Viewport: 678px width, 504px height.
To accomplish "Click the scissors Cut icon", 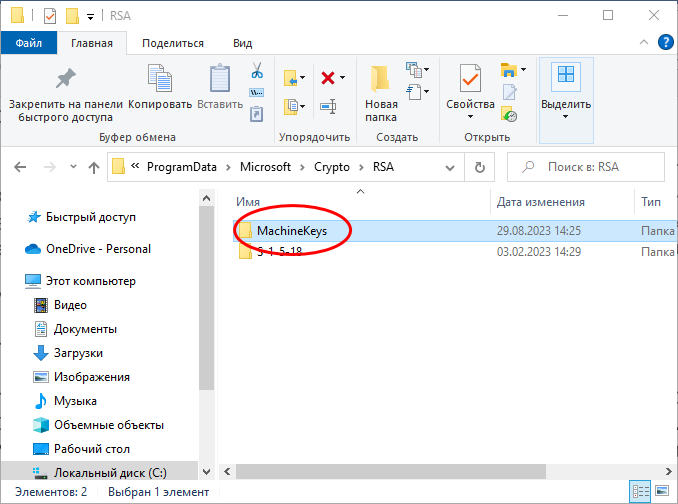I will click(x=257, y=70).
